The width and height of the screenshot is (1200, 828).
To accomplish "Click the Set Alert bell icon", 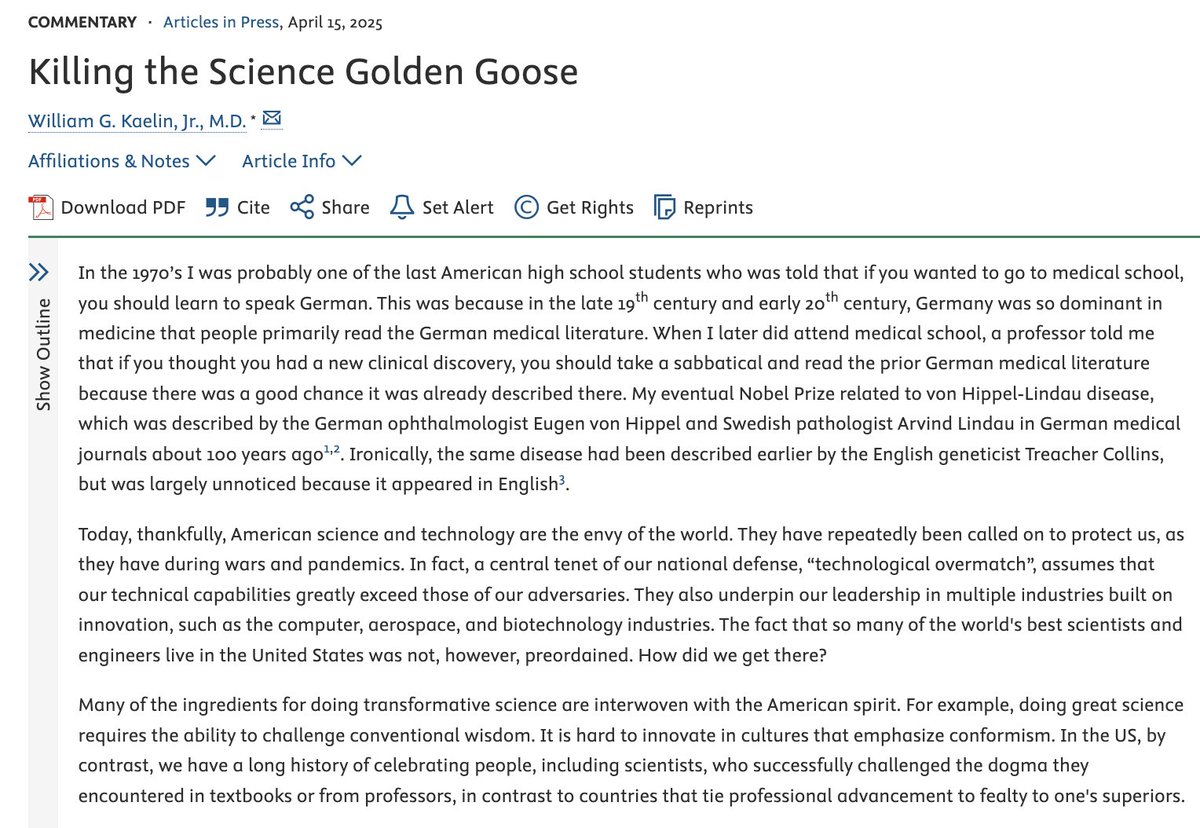I will pos(401,207).
